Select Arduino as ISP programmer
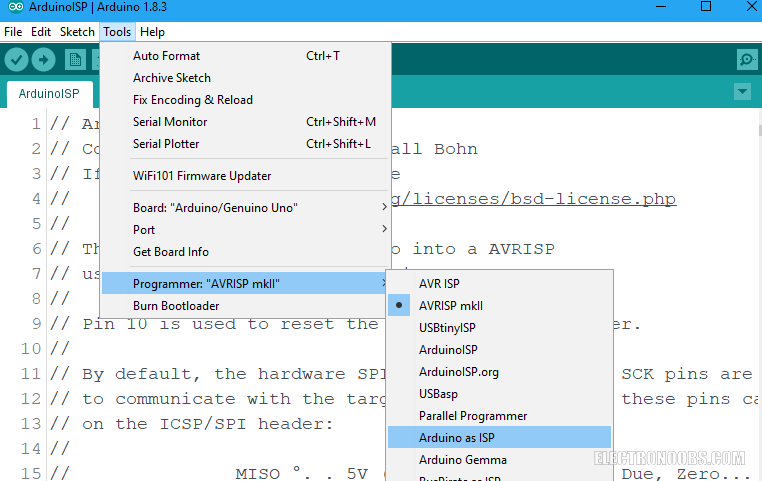Screen dimensions: 762x481 499,438
